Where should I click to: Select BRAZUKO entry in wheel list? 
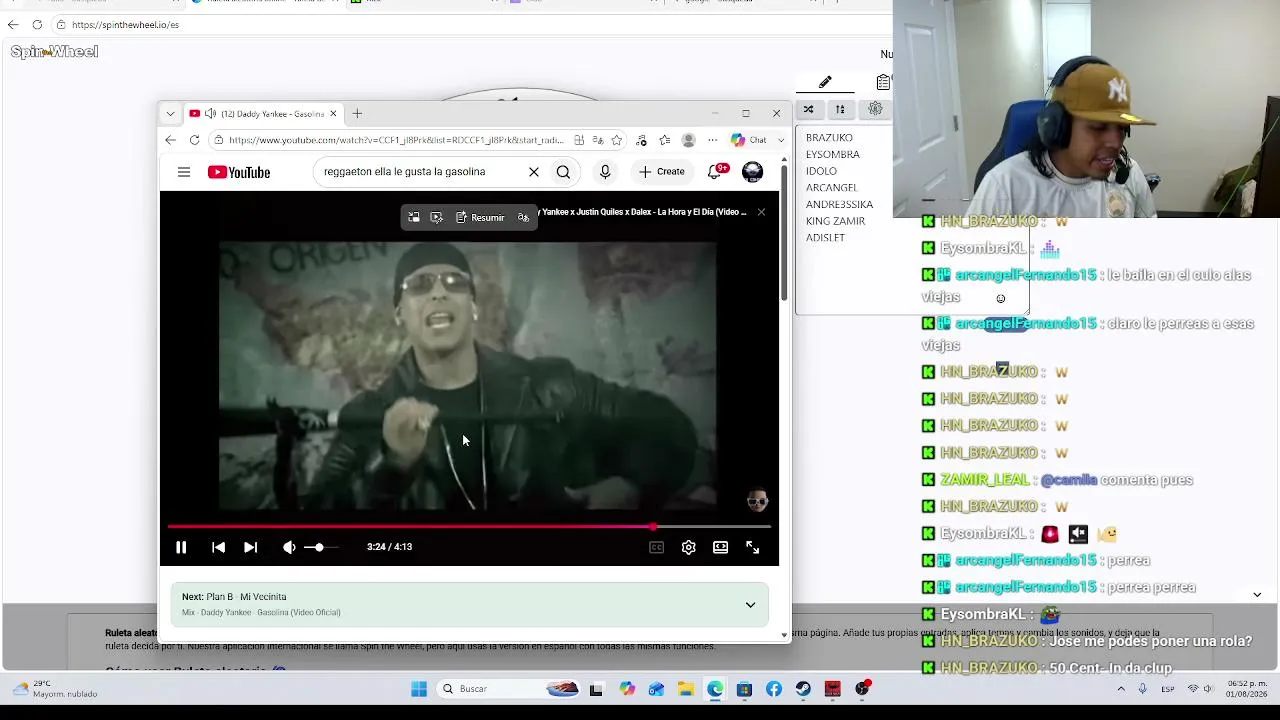click(829, 138)
